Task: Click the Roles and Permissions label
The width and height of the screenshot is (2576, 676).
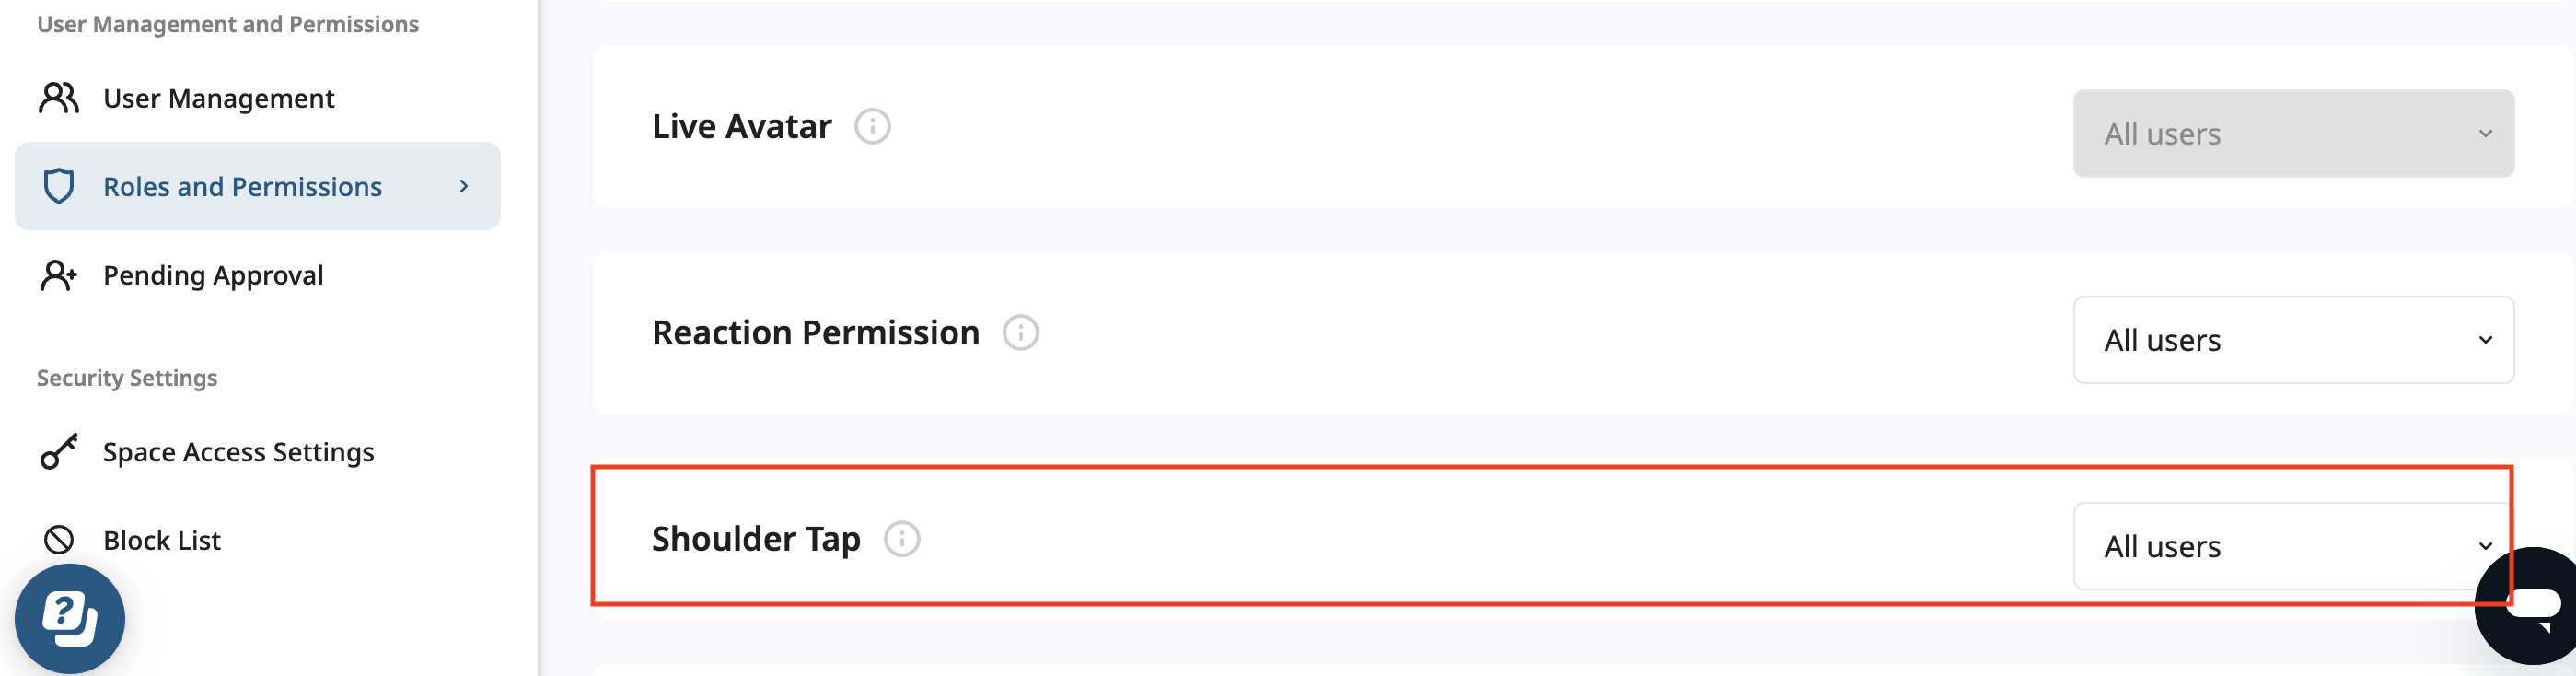Action: click(242, 186)
